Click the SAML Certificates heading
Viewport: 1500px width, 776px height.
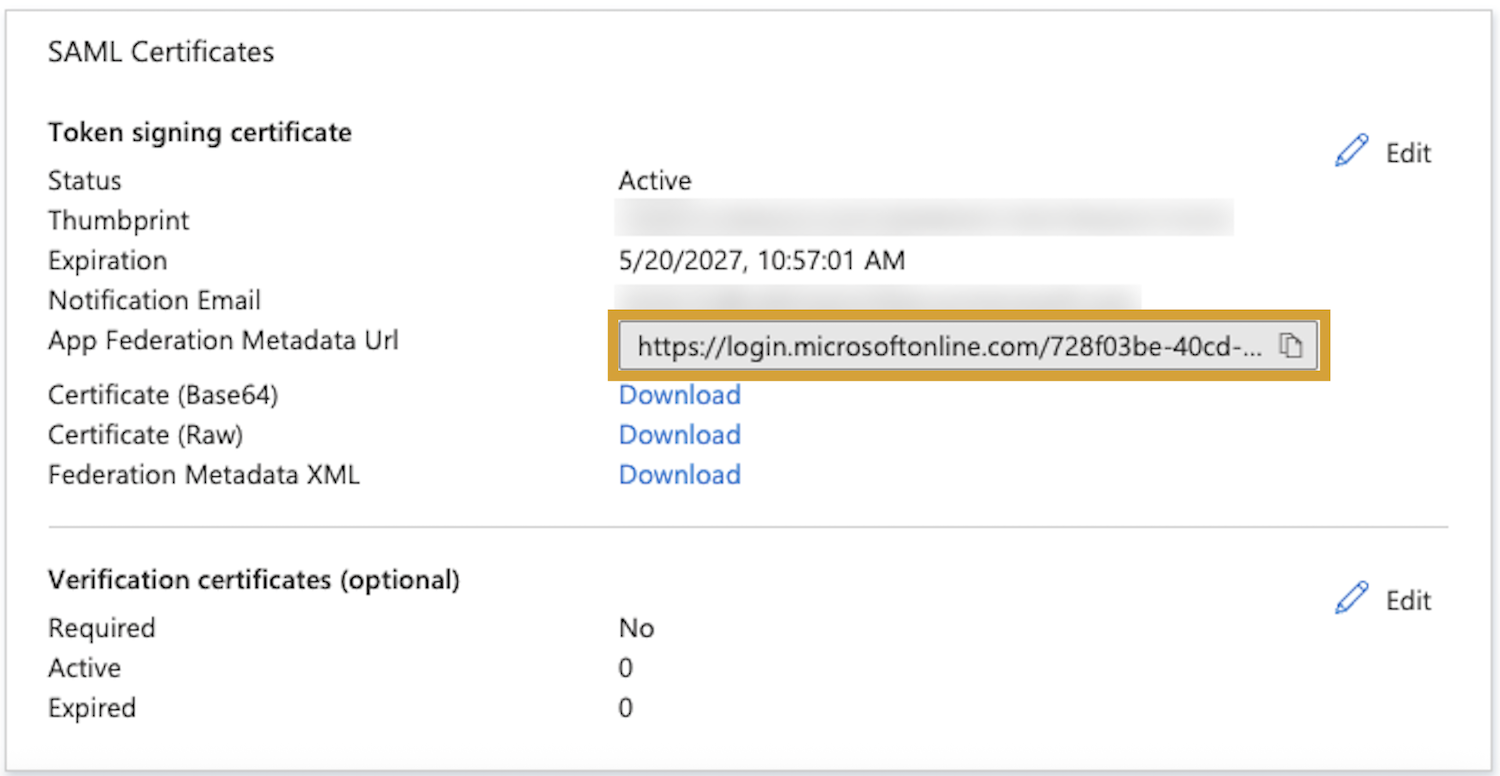click(161, 52)
